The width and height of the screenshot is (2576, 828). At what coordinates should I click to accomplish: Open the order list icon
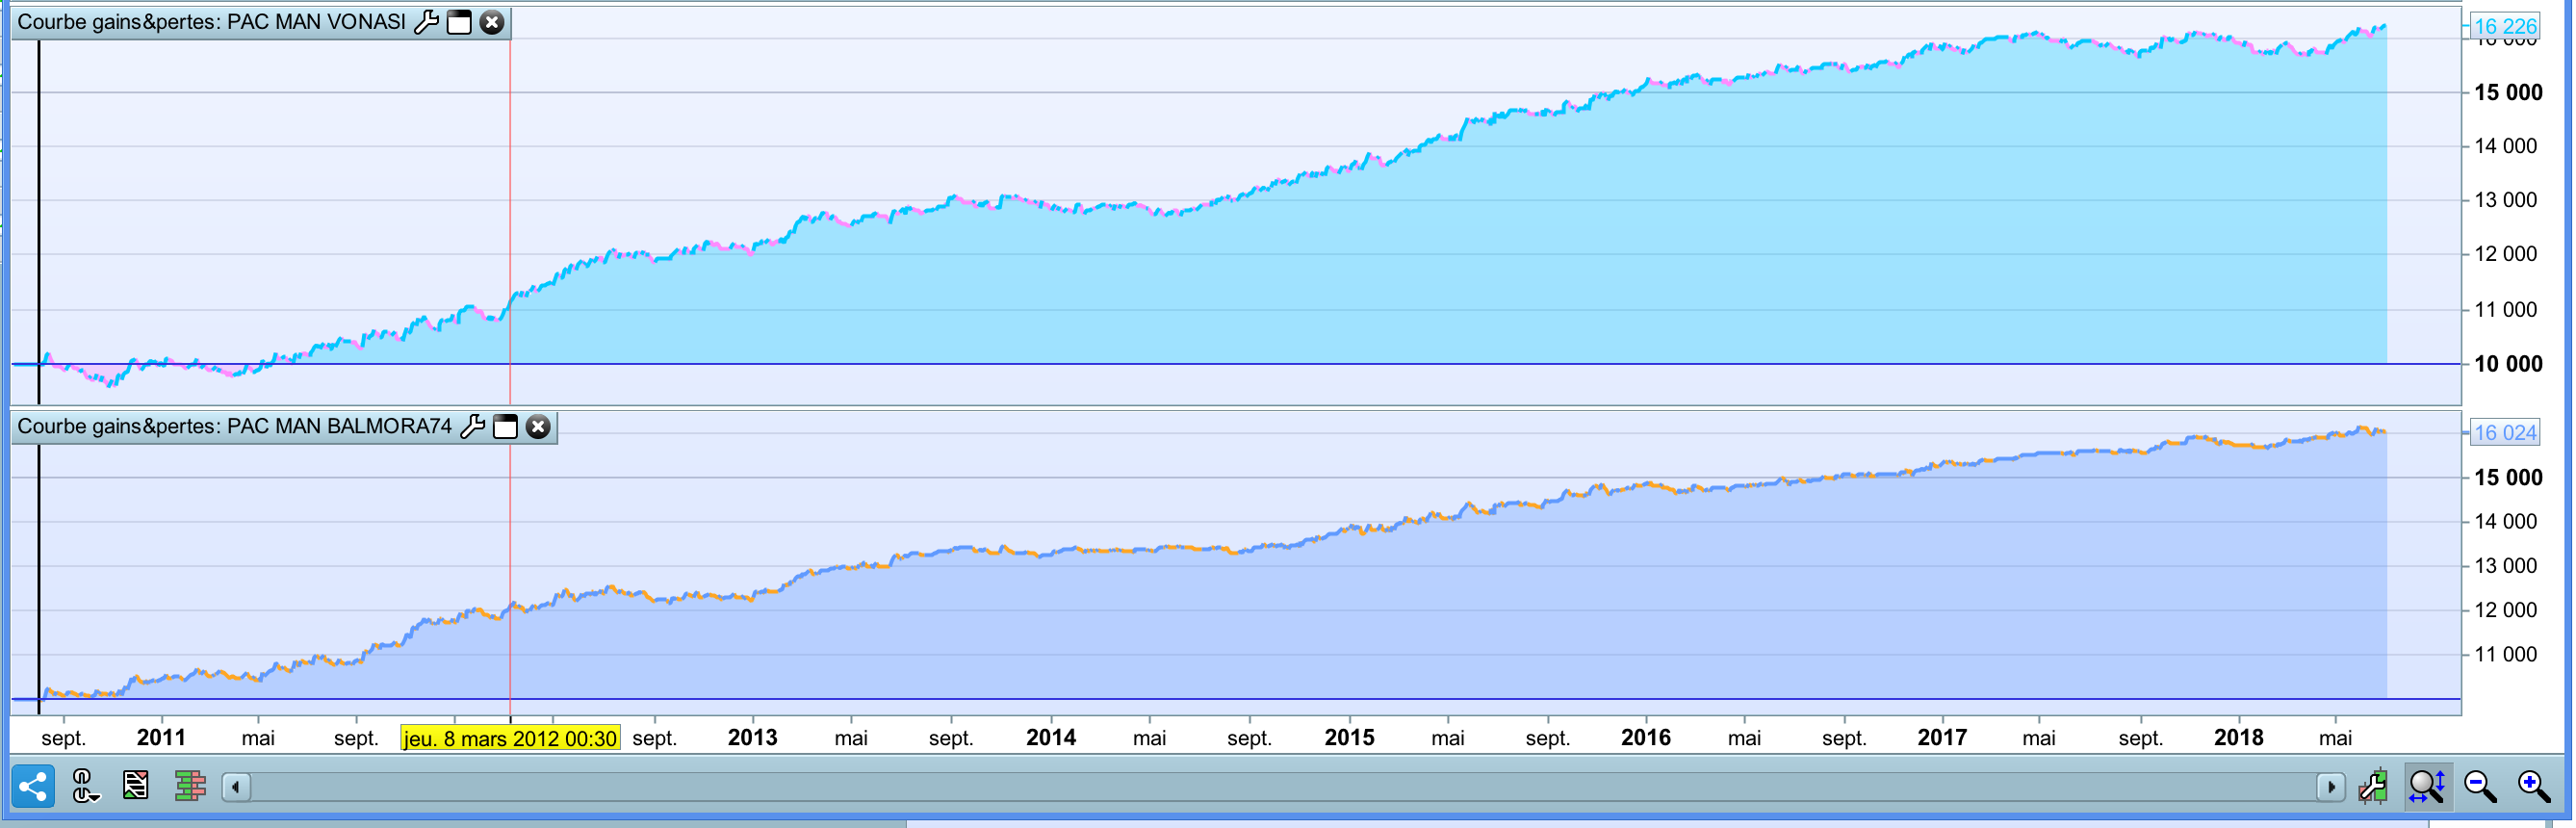click(x=135, y=786)
